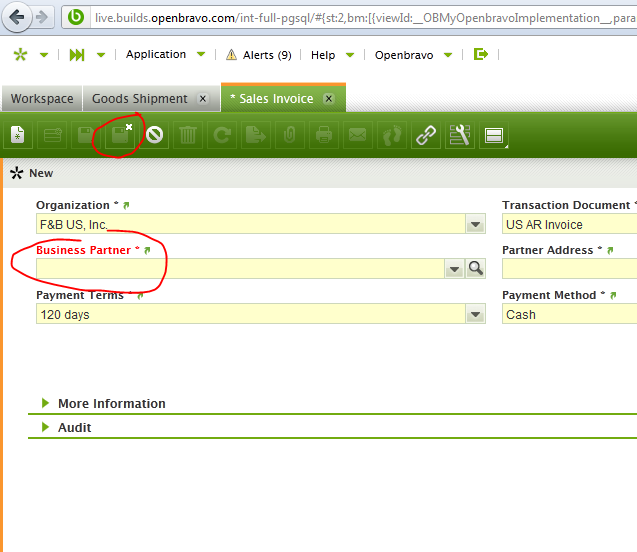Open the Application menu

coord(156,54)
